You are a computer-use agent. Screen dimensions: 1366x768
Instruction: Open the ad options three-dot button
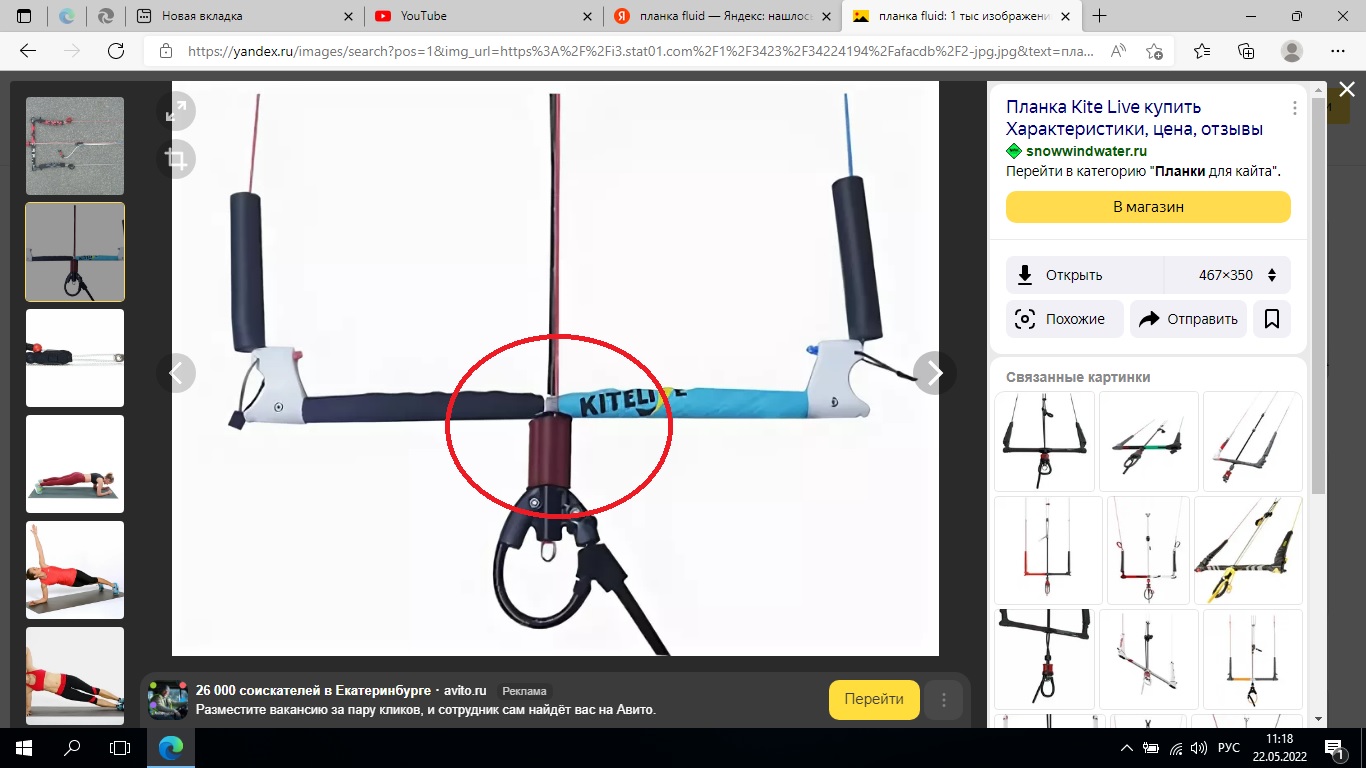[943, 699]
